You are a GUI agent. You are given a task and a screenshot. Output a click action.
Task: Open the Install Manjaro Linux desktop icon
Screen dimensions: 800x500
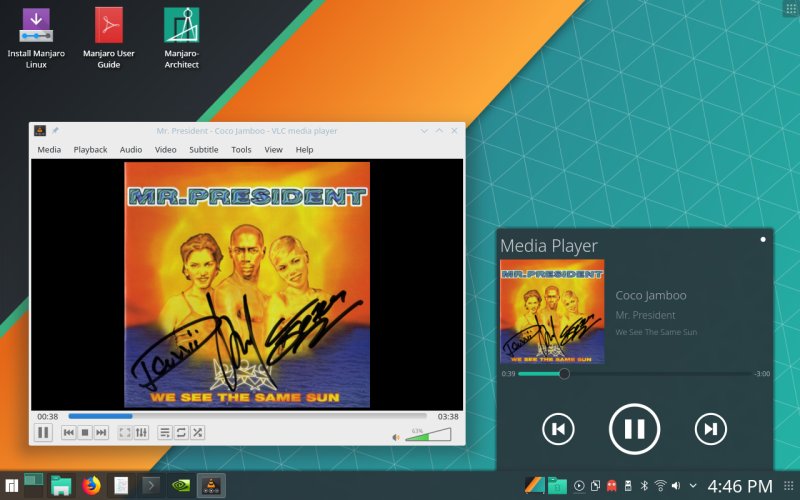click(x=36, y=38)
